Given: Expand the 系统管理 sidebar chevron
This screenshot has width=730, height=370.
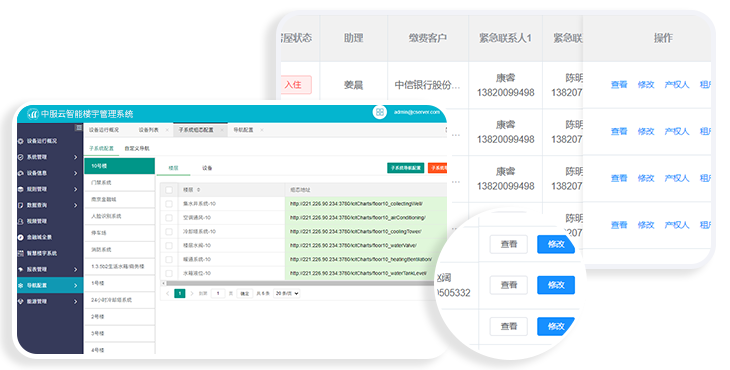Looking at the screenshot, I should pos(75,157).
